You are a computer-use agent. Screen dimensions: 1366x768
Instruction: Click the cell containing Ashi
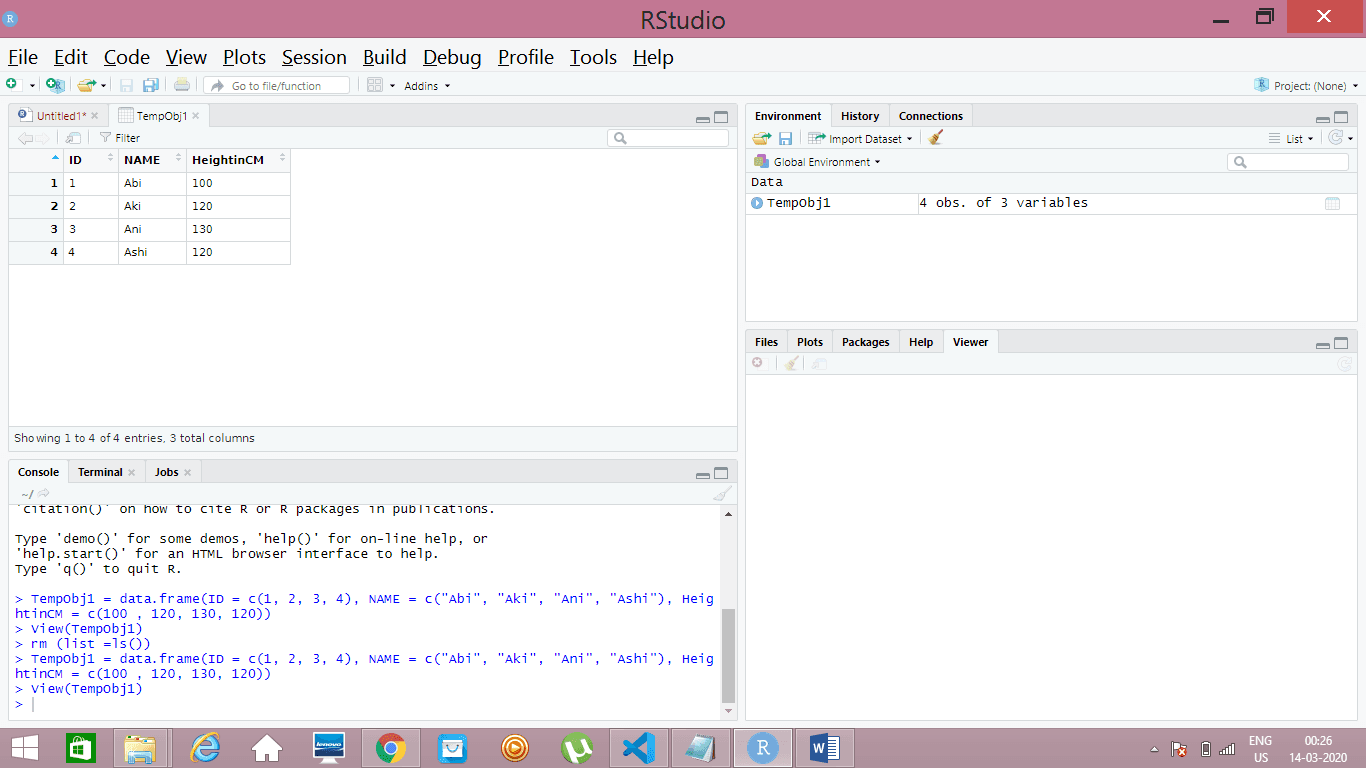point(152,252)
